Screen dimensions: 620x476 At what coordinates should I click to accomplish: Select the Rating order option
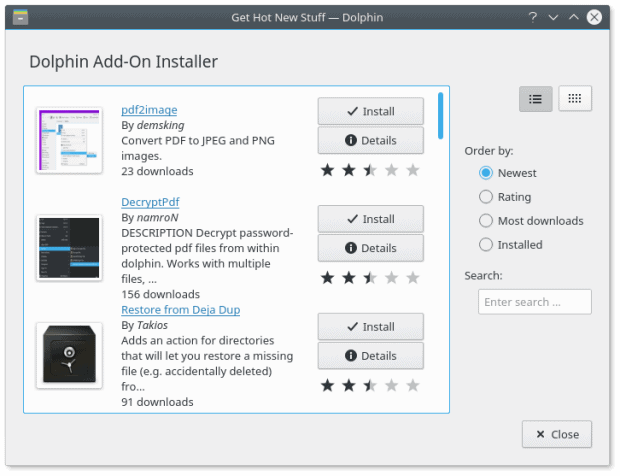[486, 197]
